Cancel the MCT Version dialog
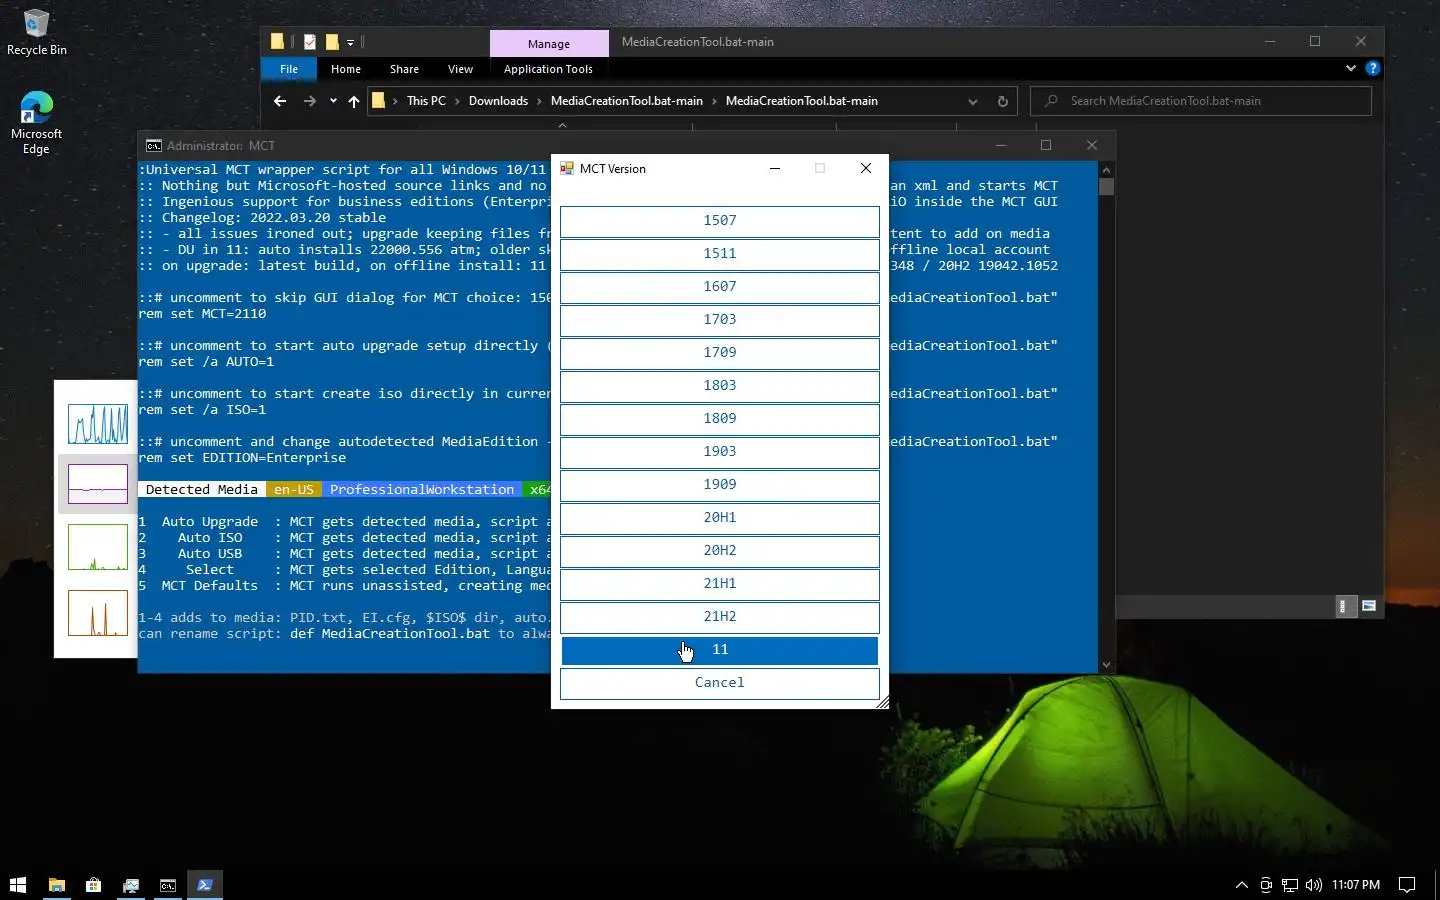The width and height of the screenshot is (1440, 900). (720, 683)
